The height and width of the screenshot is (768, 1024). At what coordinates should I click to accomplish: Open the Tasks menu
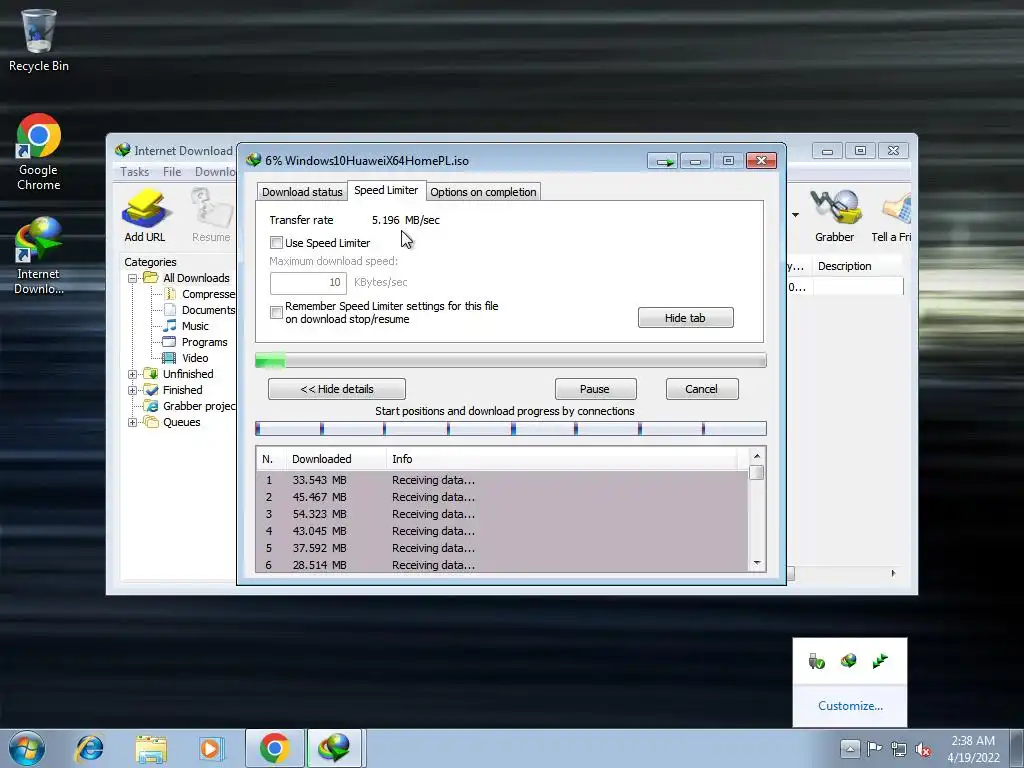pyautogui.click(x=135, y=172)
